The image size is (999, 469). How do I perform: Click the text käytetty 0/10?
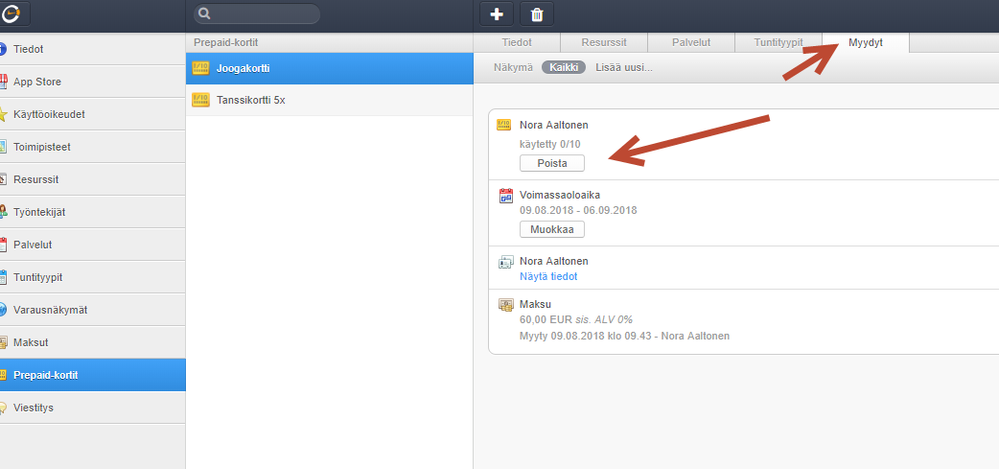click(550, 144)
